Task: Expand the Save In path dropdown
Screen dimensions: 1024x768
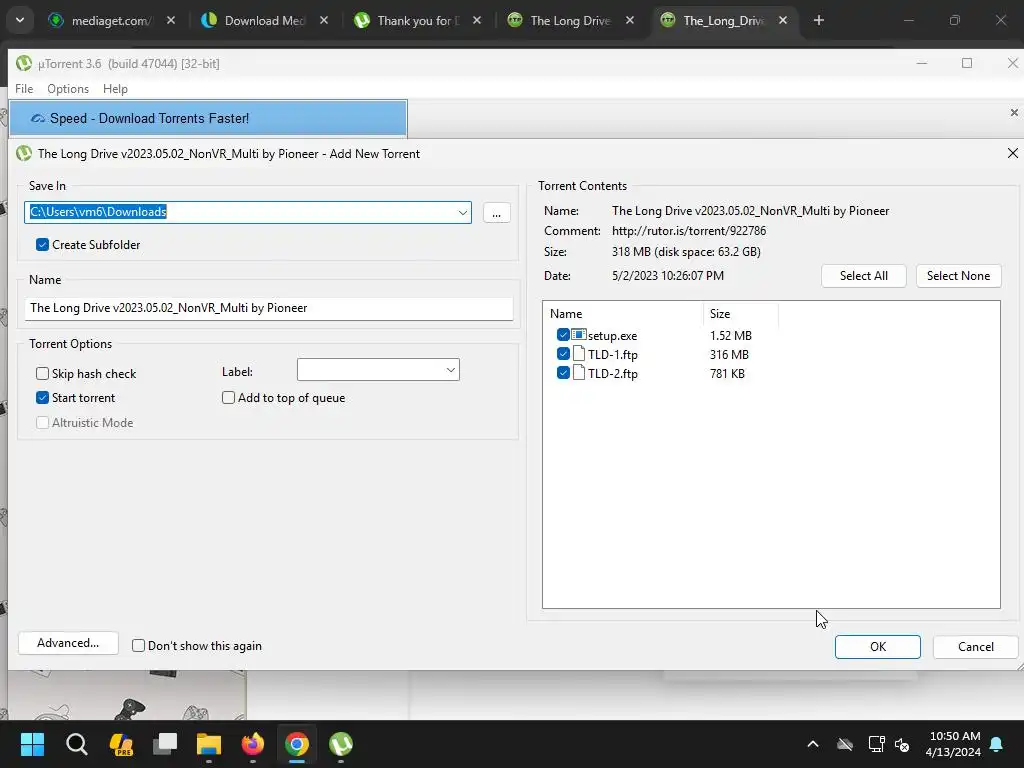Action: [462, 212]
